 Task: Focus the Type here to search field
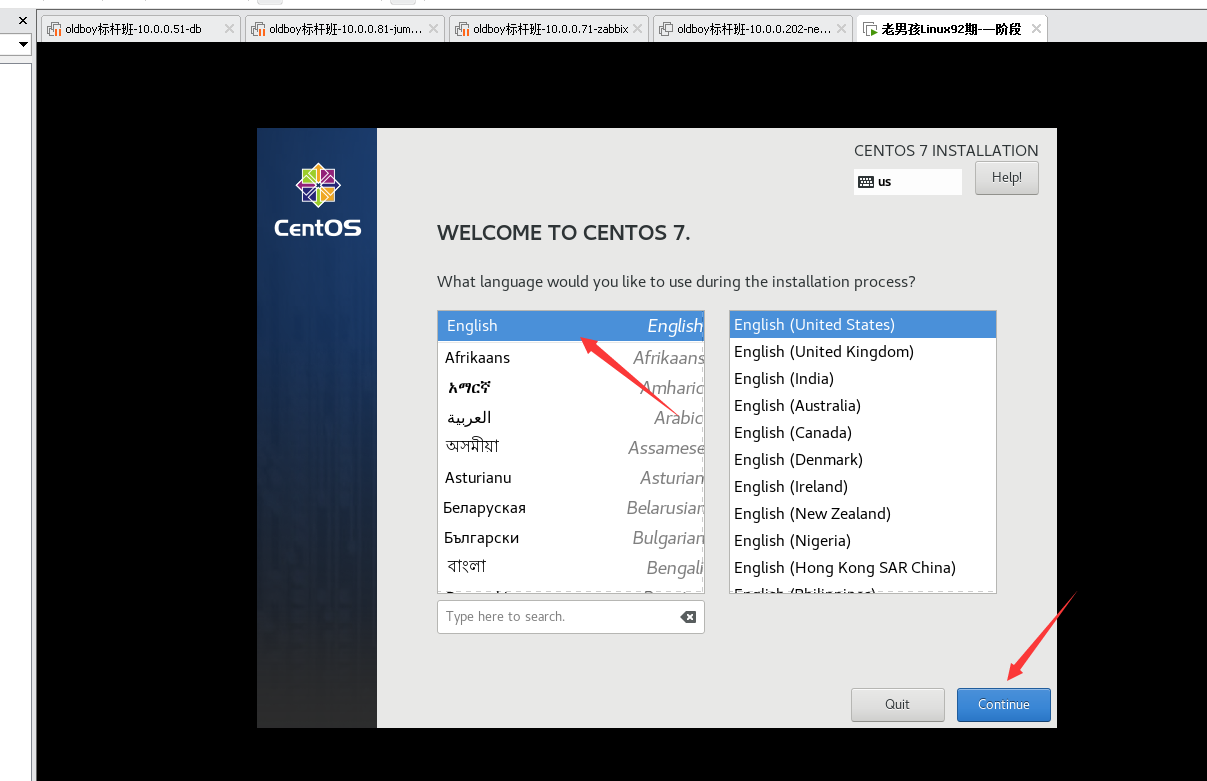[570, 617]
